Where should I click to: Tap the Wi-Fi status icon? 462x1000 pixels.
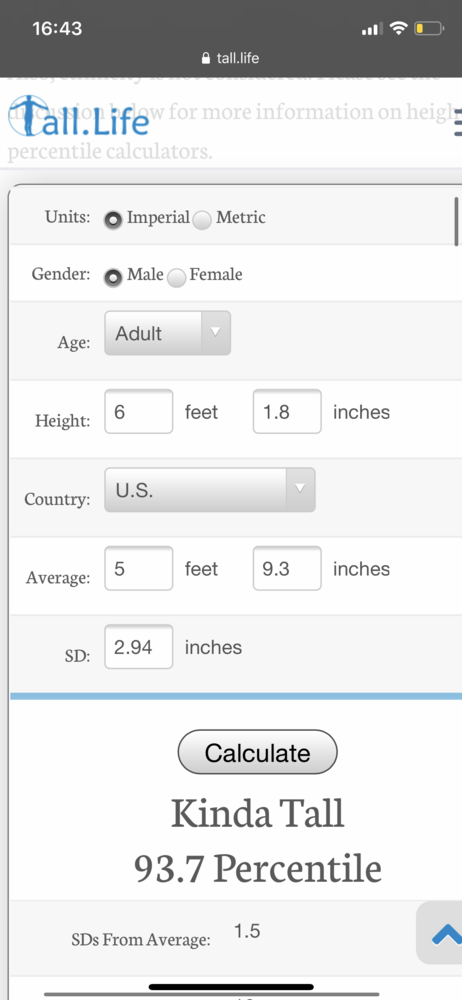(x=399, y=28)
